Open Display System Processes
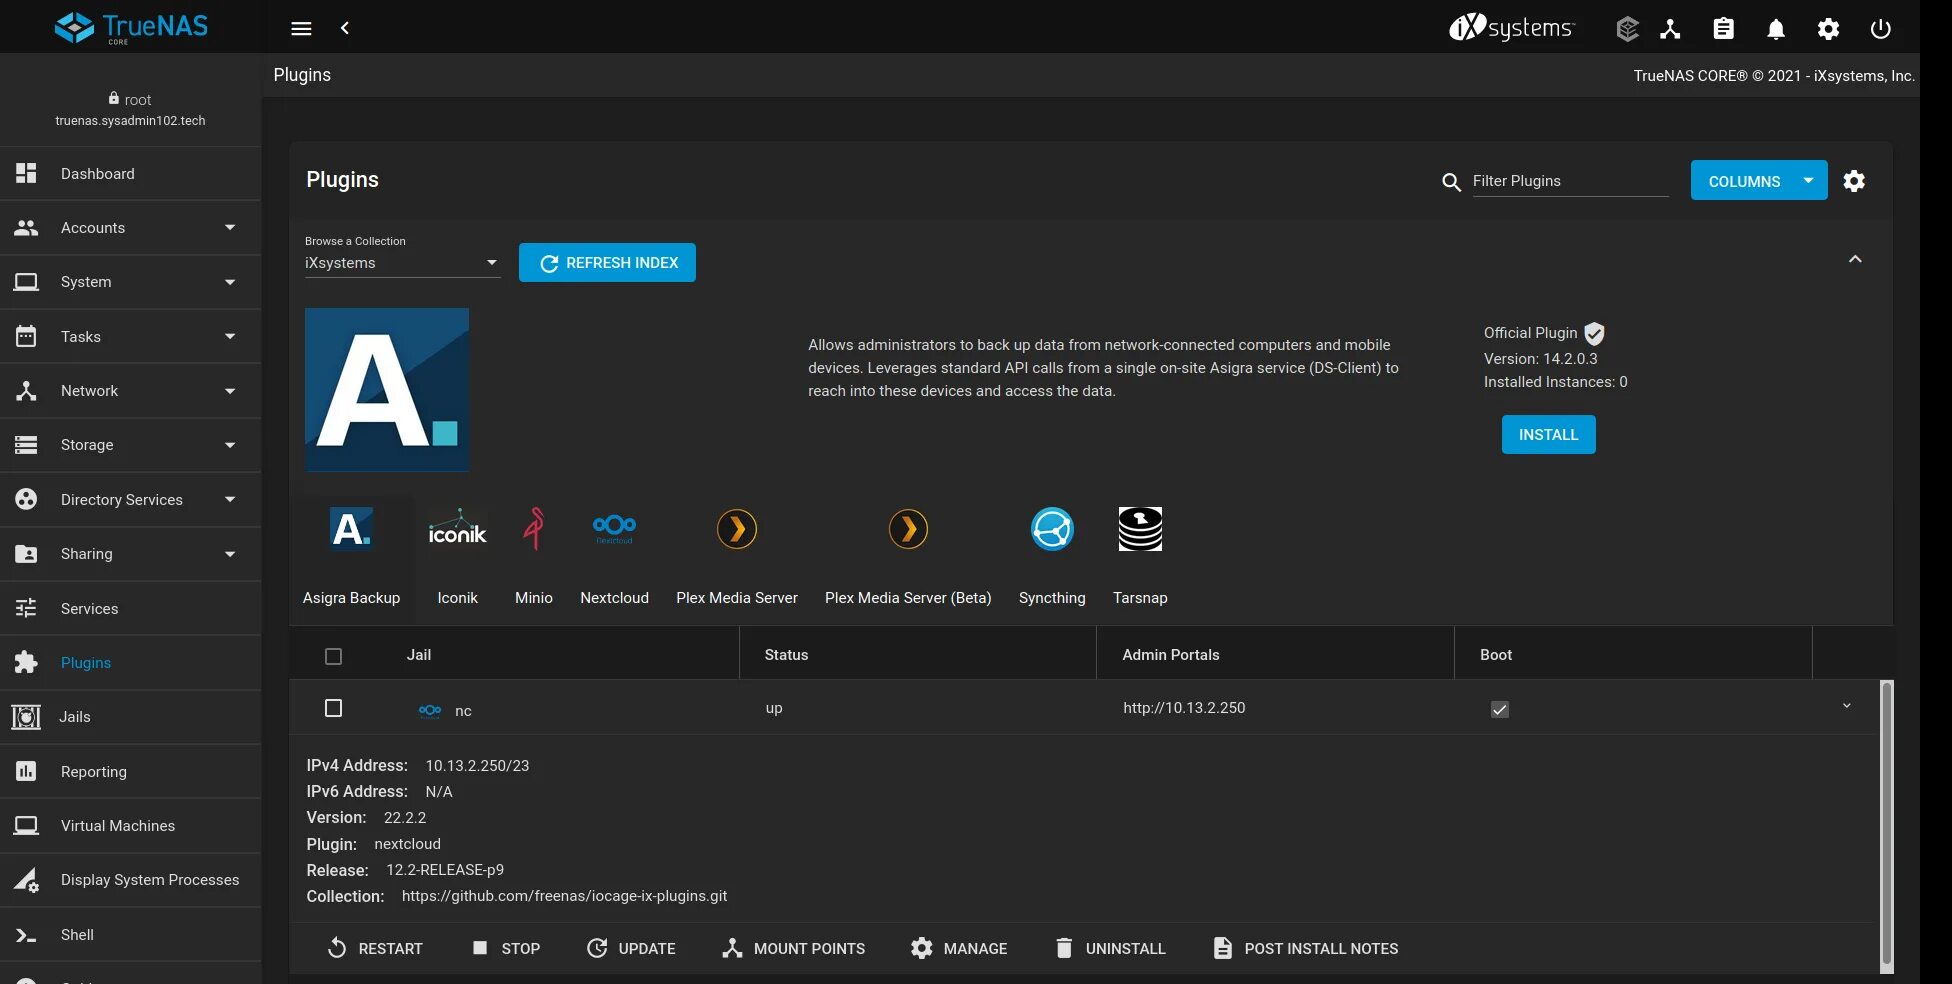Screen dimensions: 1952x984 point(131,880)
